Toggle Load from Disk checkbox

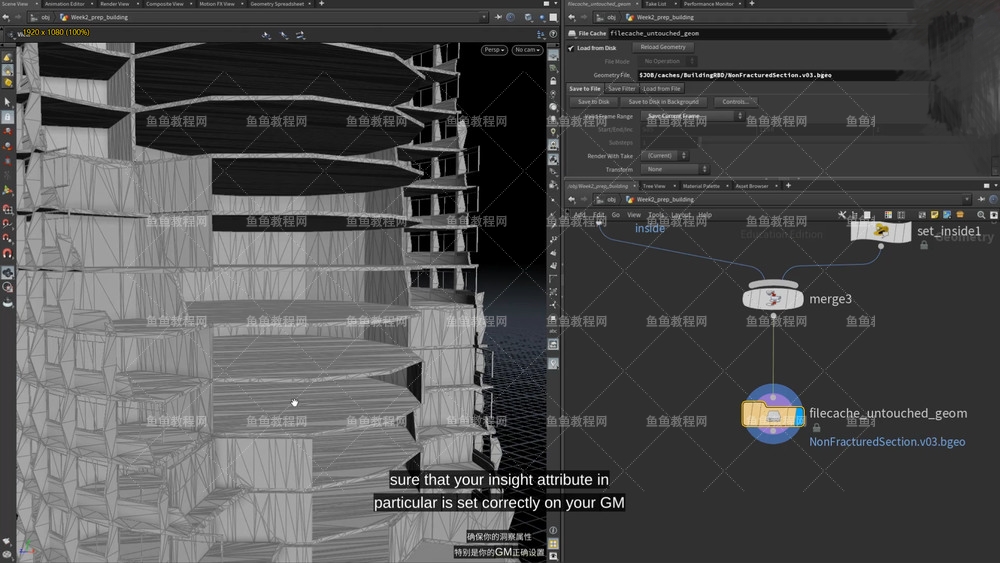click(x=571, y=48)
